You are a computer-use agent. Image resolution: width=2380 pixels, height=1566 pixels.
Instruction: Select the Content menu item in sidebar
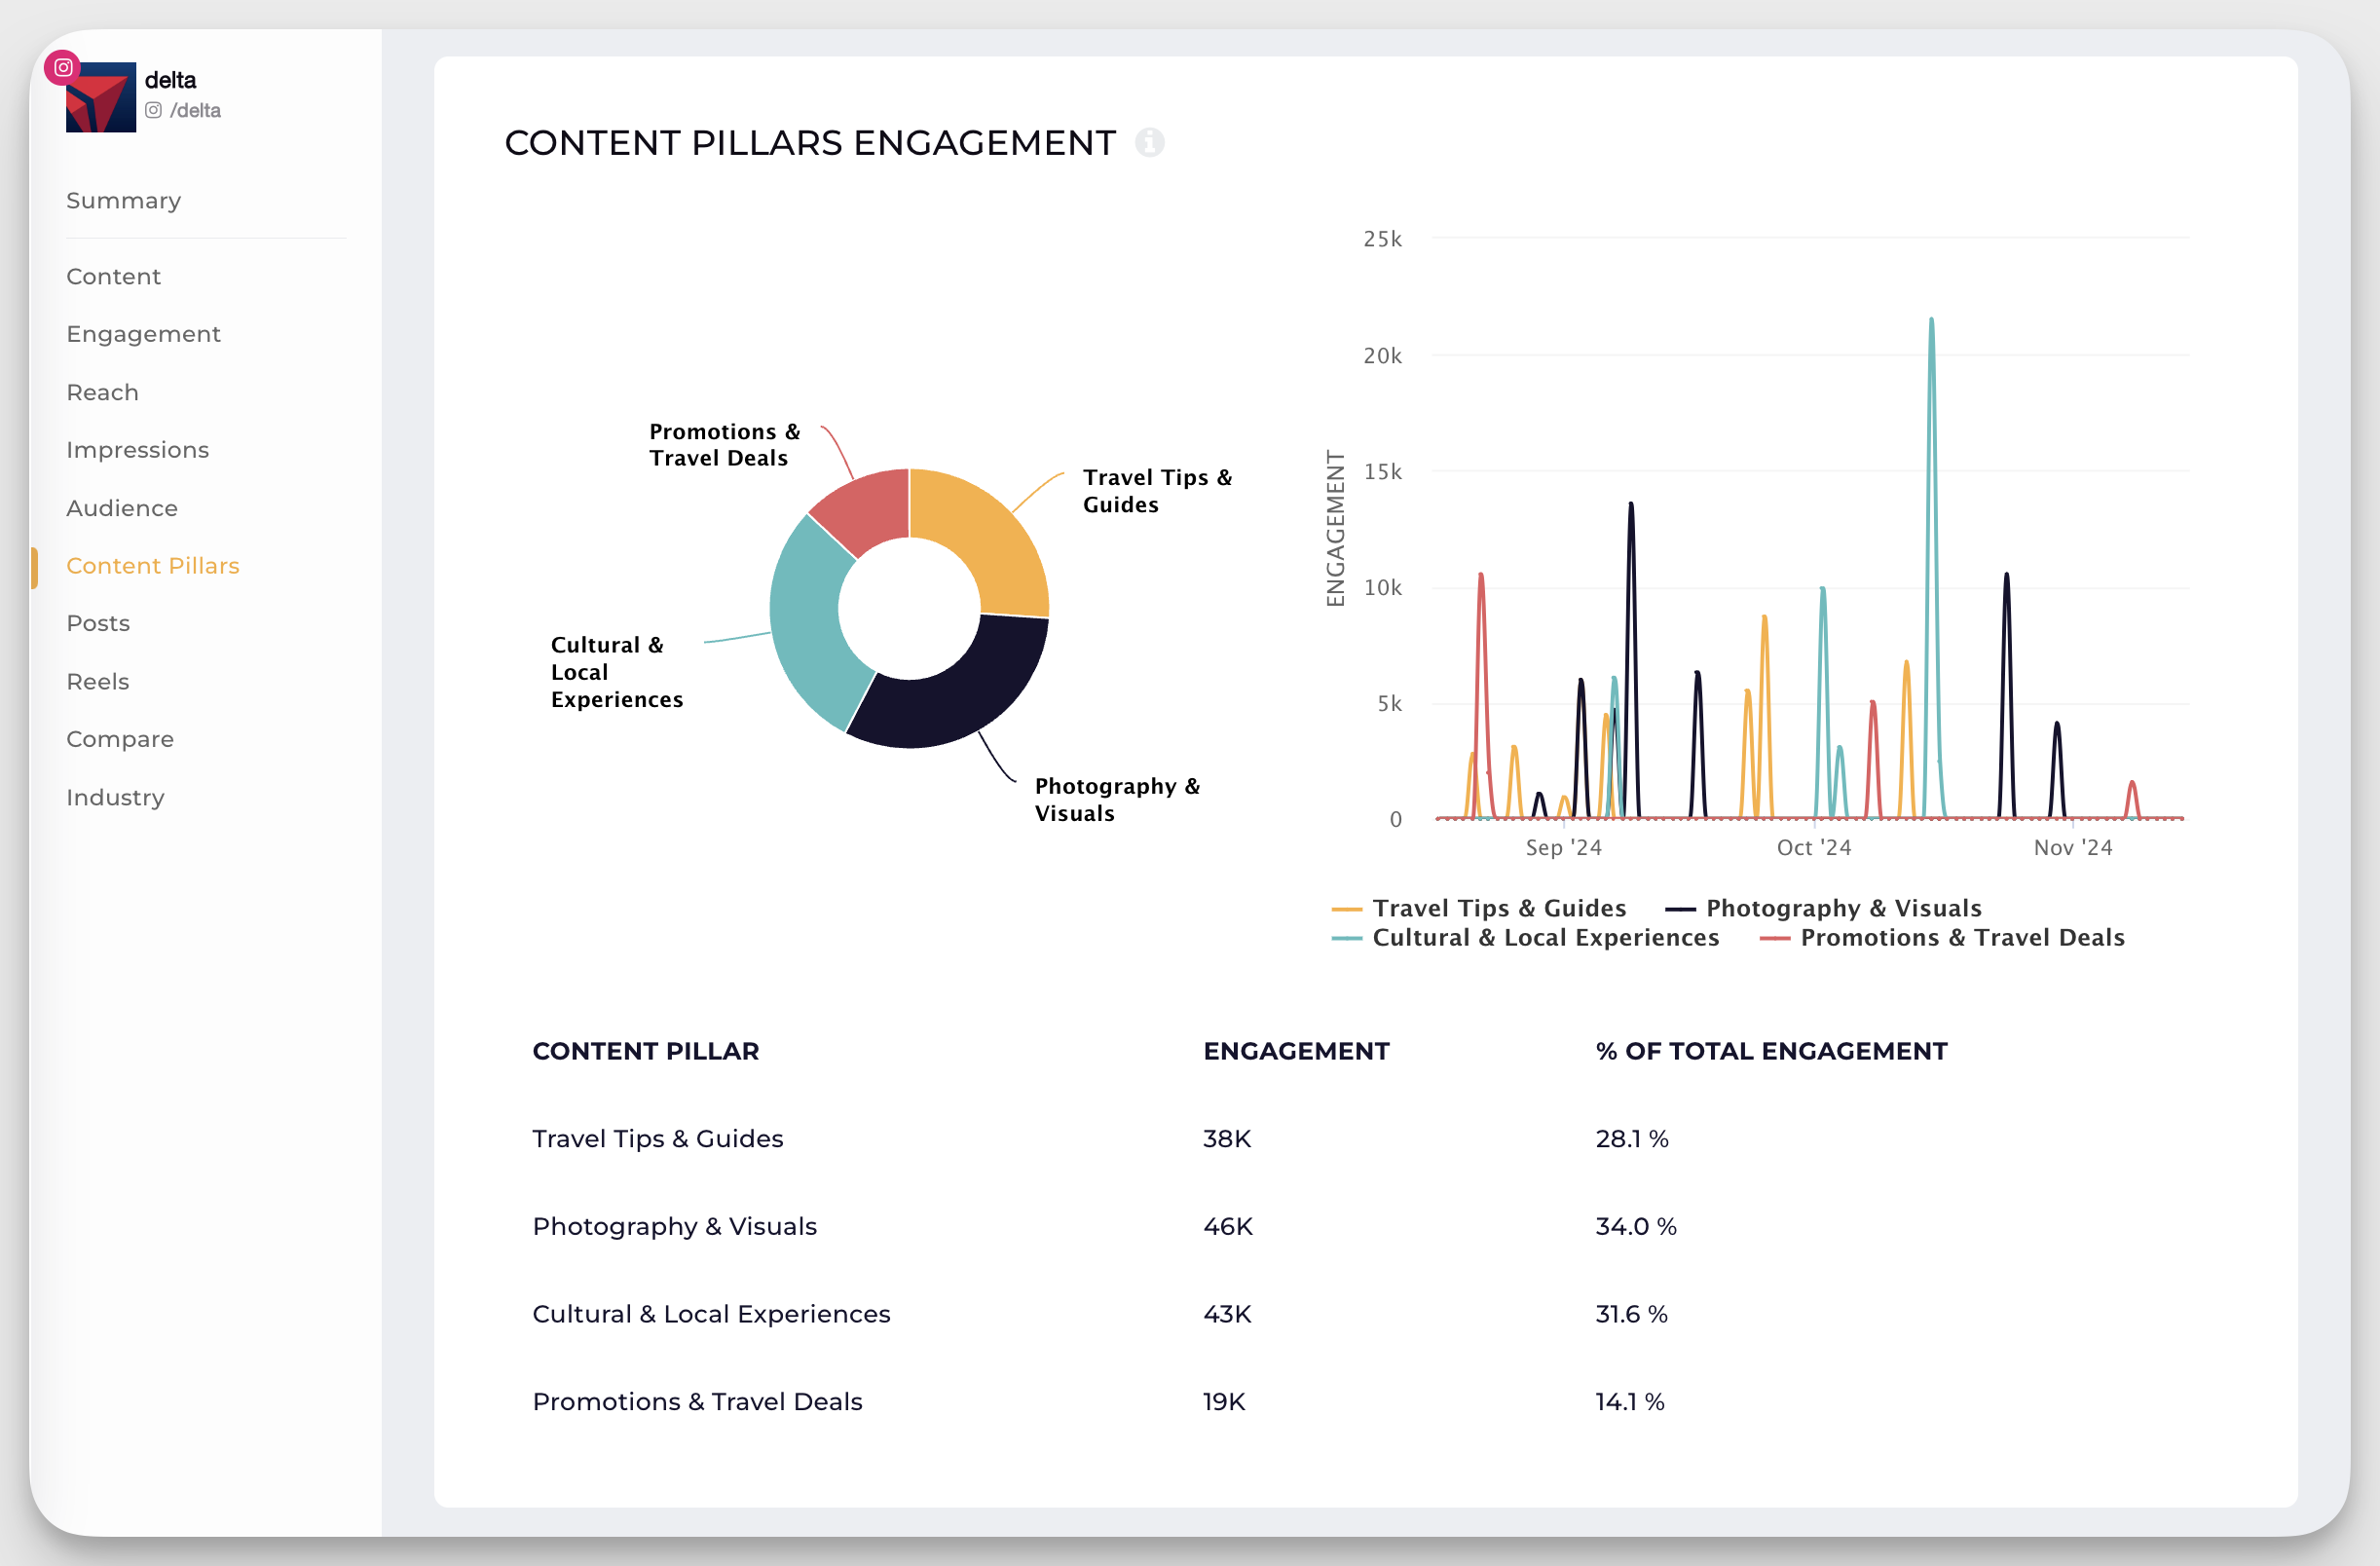click(114, 275)
